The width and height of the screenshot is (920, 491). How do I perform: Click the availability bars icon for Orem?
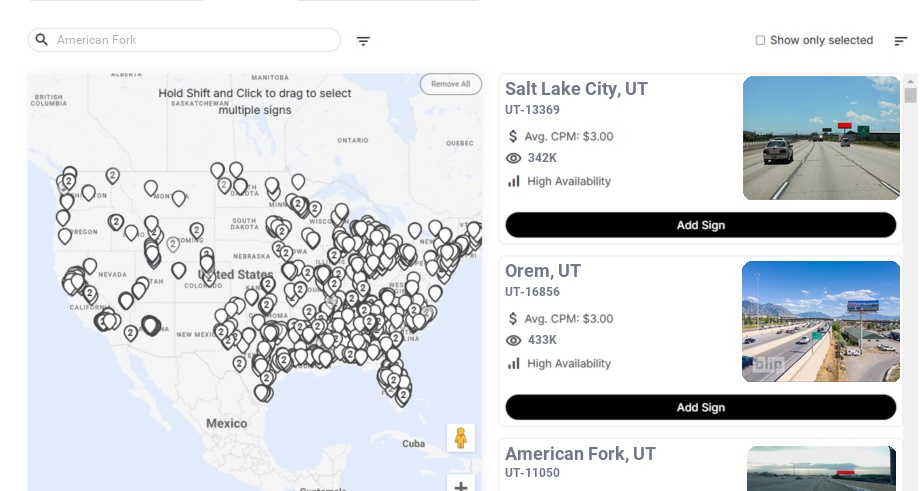coord(514,363)
